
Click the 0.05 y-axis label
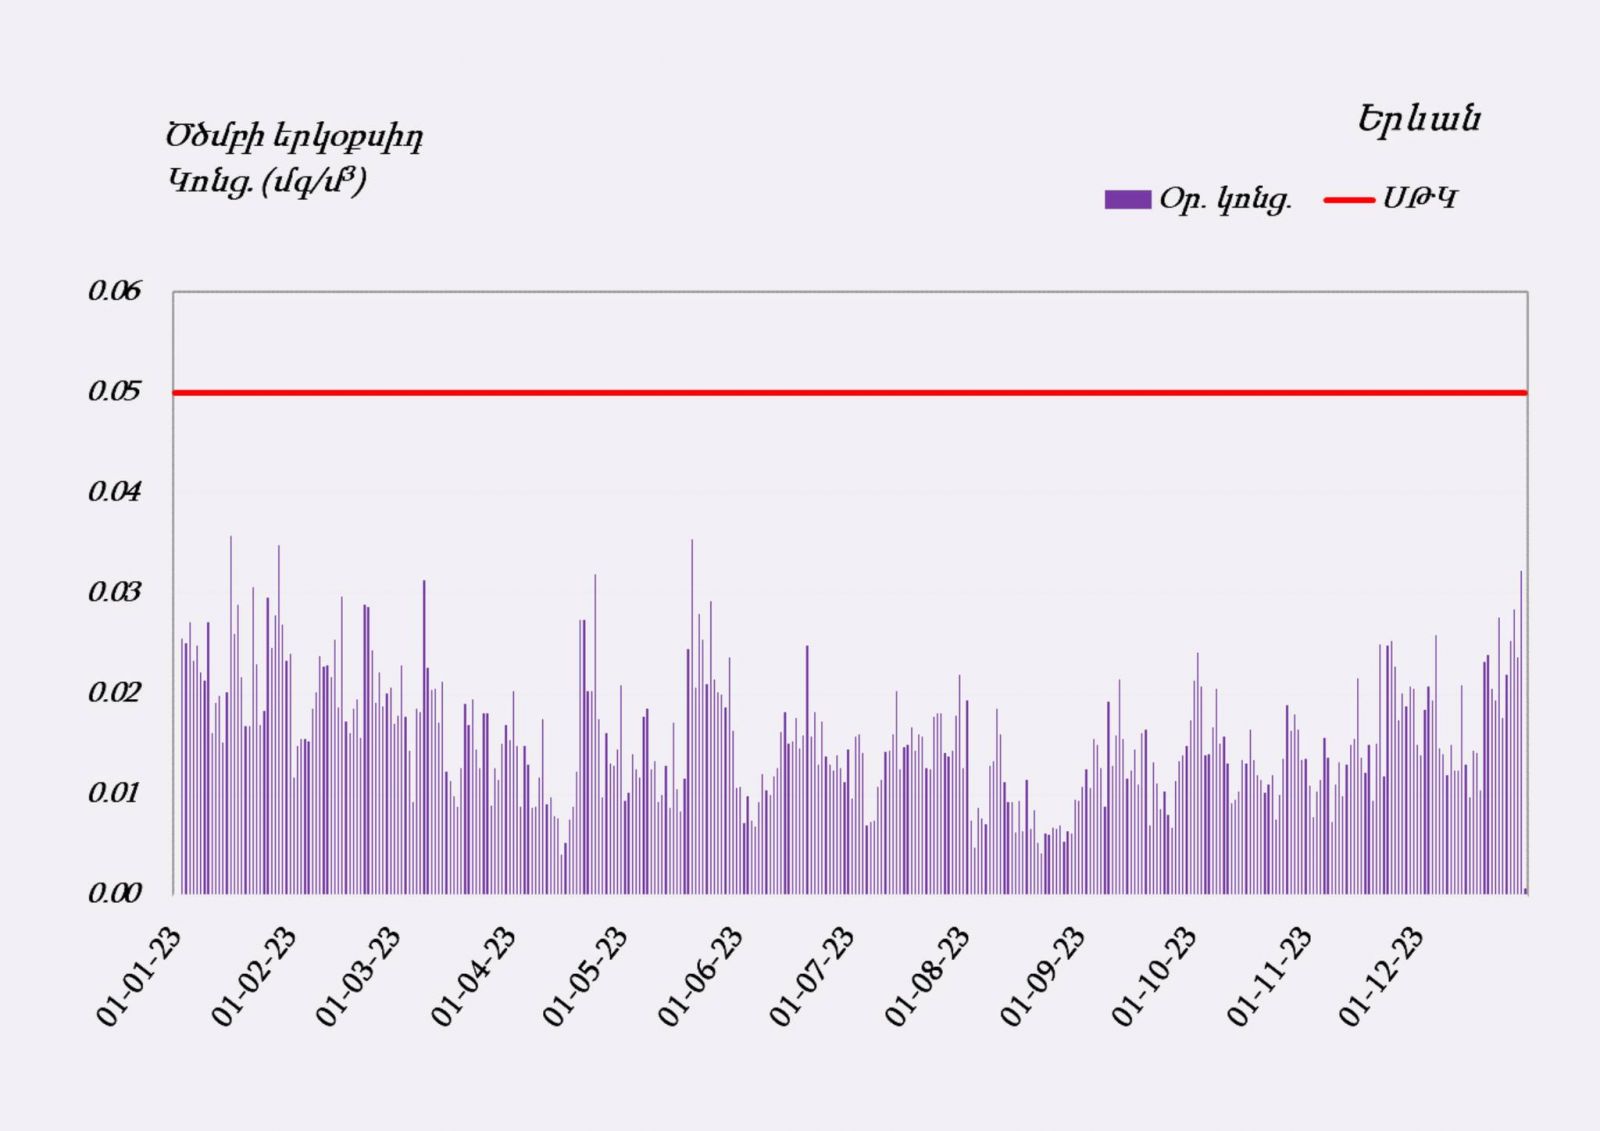(x=114, y=391)
